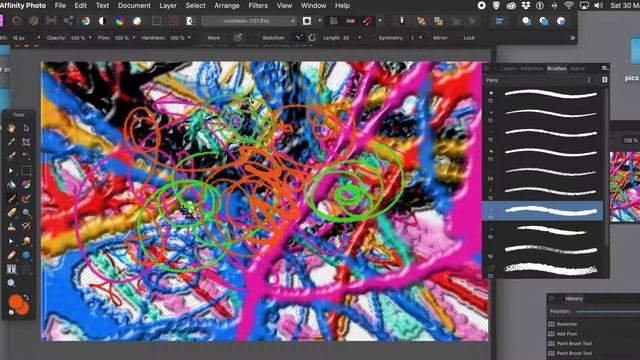Select the Gradient colour wheel tool
Viewport: 640px width, 360px height.
tap(26, 184)
